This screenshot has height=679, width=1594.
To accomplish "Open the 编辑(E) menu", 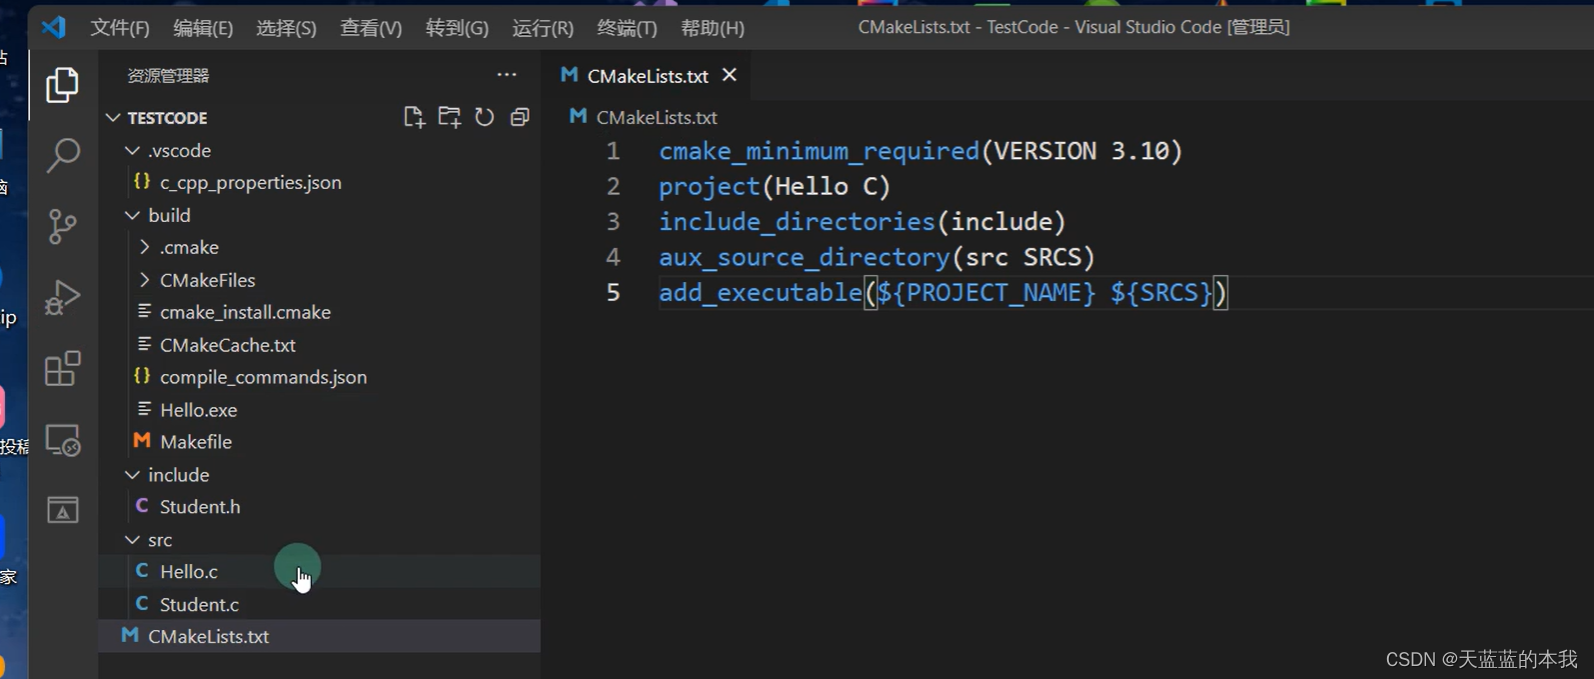I will click(203, 28).
